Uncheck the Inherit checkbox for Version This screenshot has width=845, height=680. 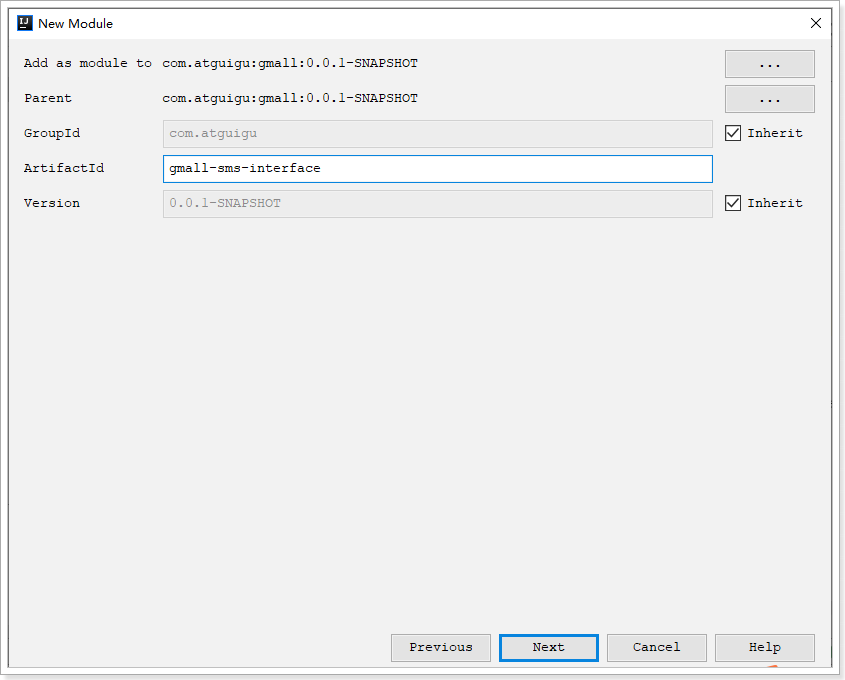733,203
